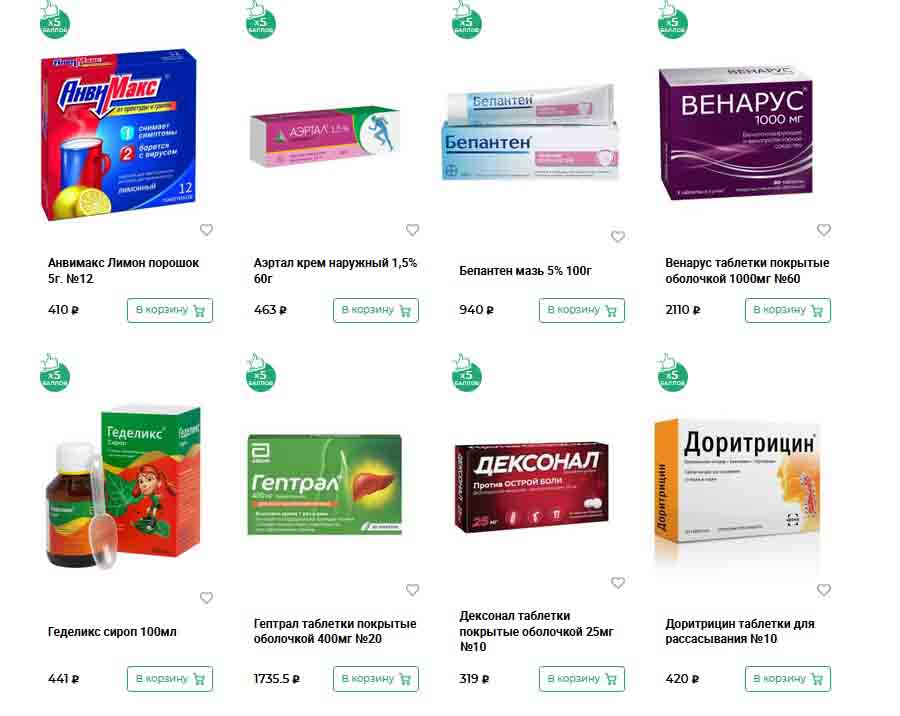This screenshot has width=900, height=716.
Task: Click heart icon on Гептрал таблетки
Action: click(412, 590)
